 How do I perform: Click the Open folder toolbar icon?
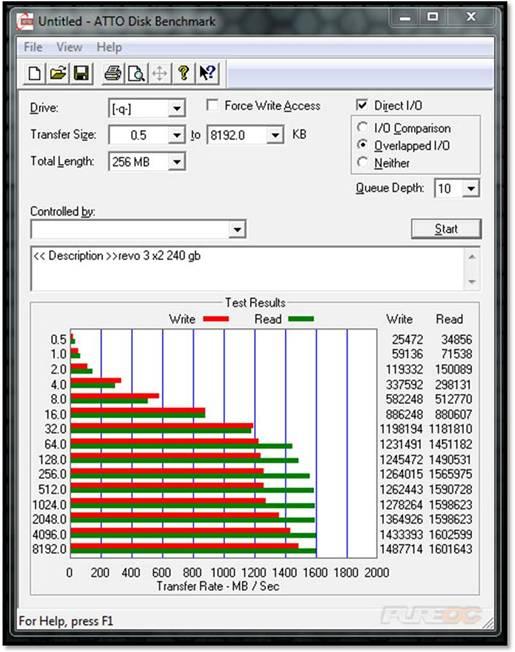58,73
